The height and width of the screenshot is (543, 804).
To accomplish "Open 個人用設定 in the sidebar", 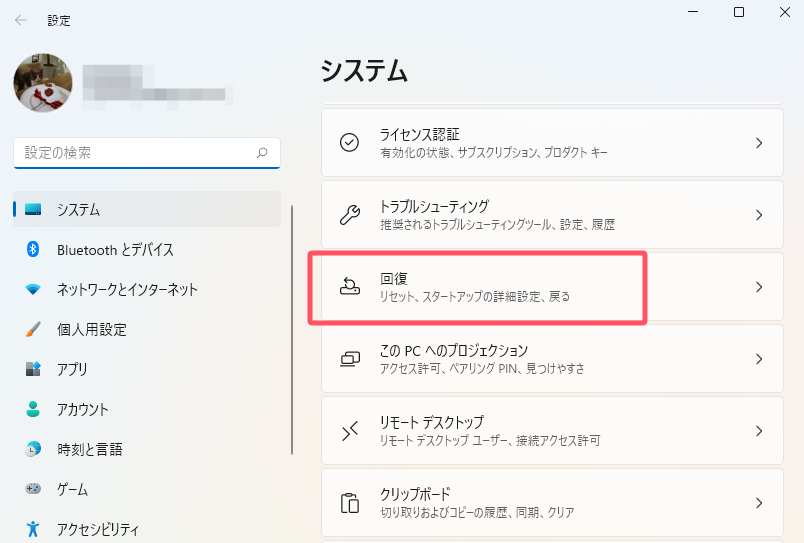I will pyautogui.click(x=147, y=329).
